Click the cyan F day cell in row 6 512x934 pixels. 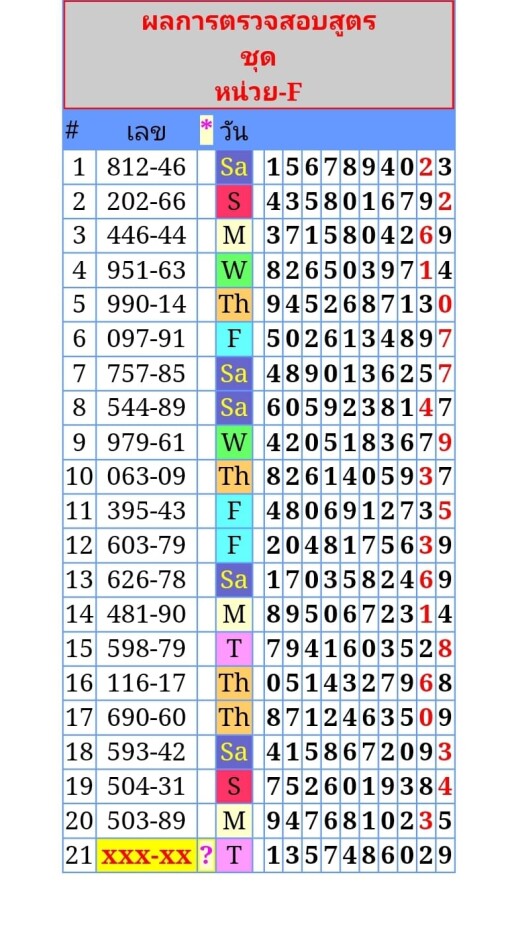tap(233, 339)
